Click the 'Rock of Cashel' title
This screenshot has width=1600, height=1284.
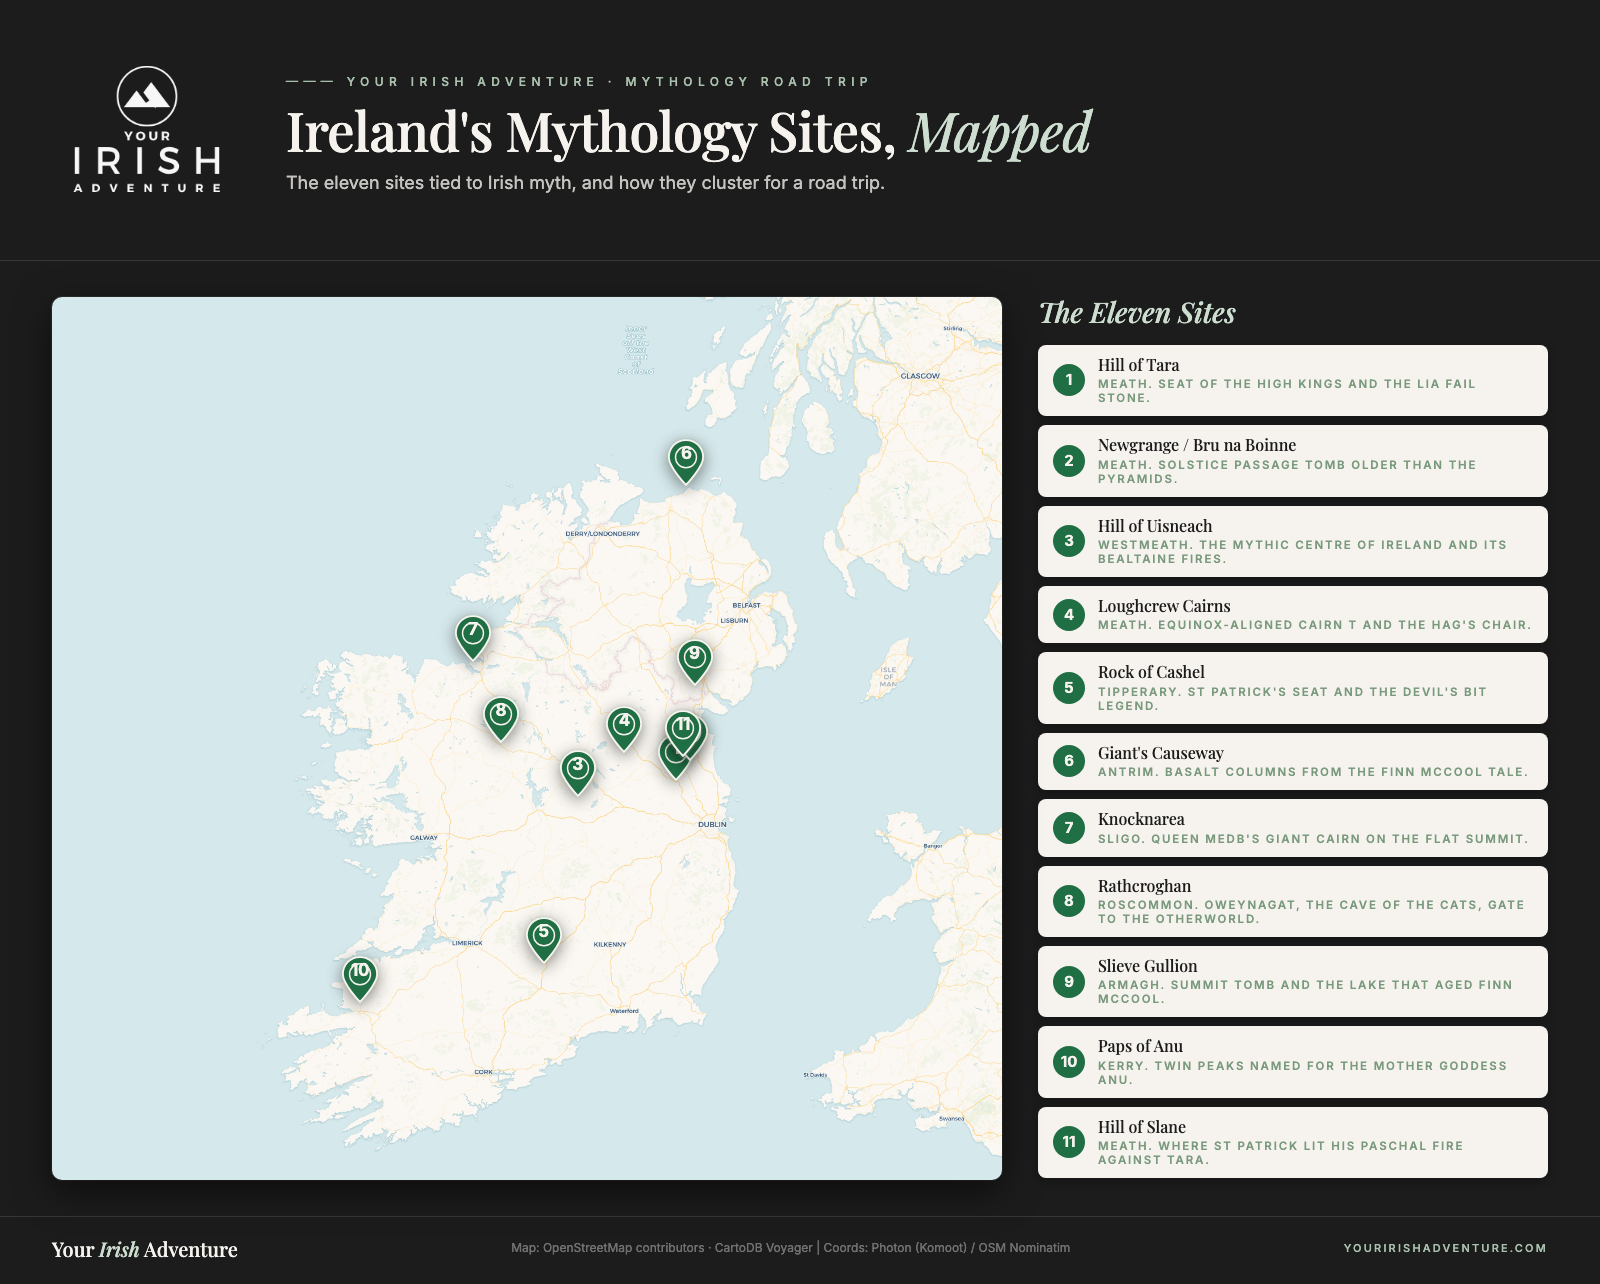coord(1151,672)
